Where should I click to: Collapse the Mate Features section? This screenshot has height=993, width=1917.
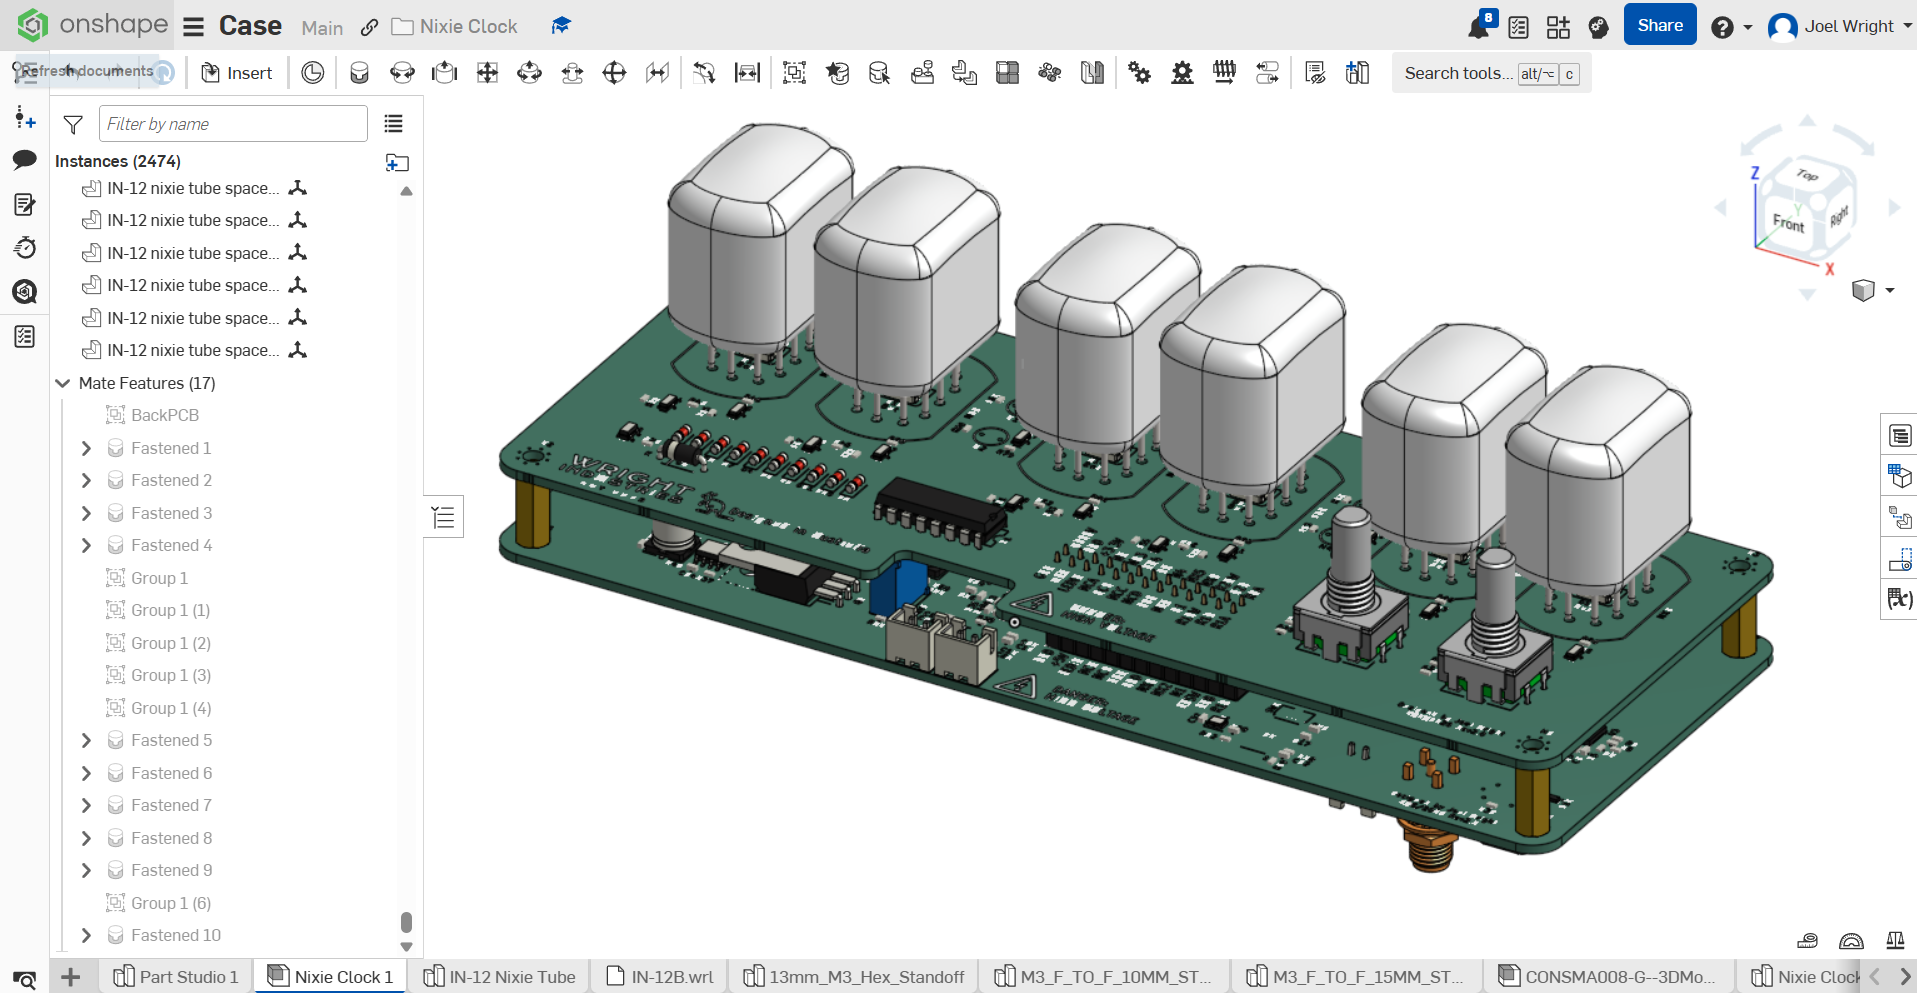[63, 383]
